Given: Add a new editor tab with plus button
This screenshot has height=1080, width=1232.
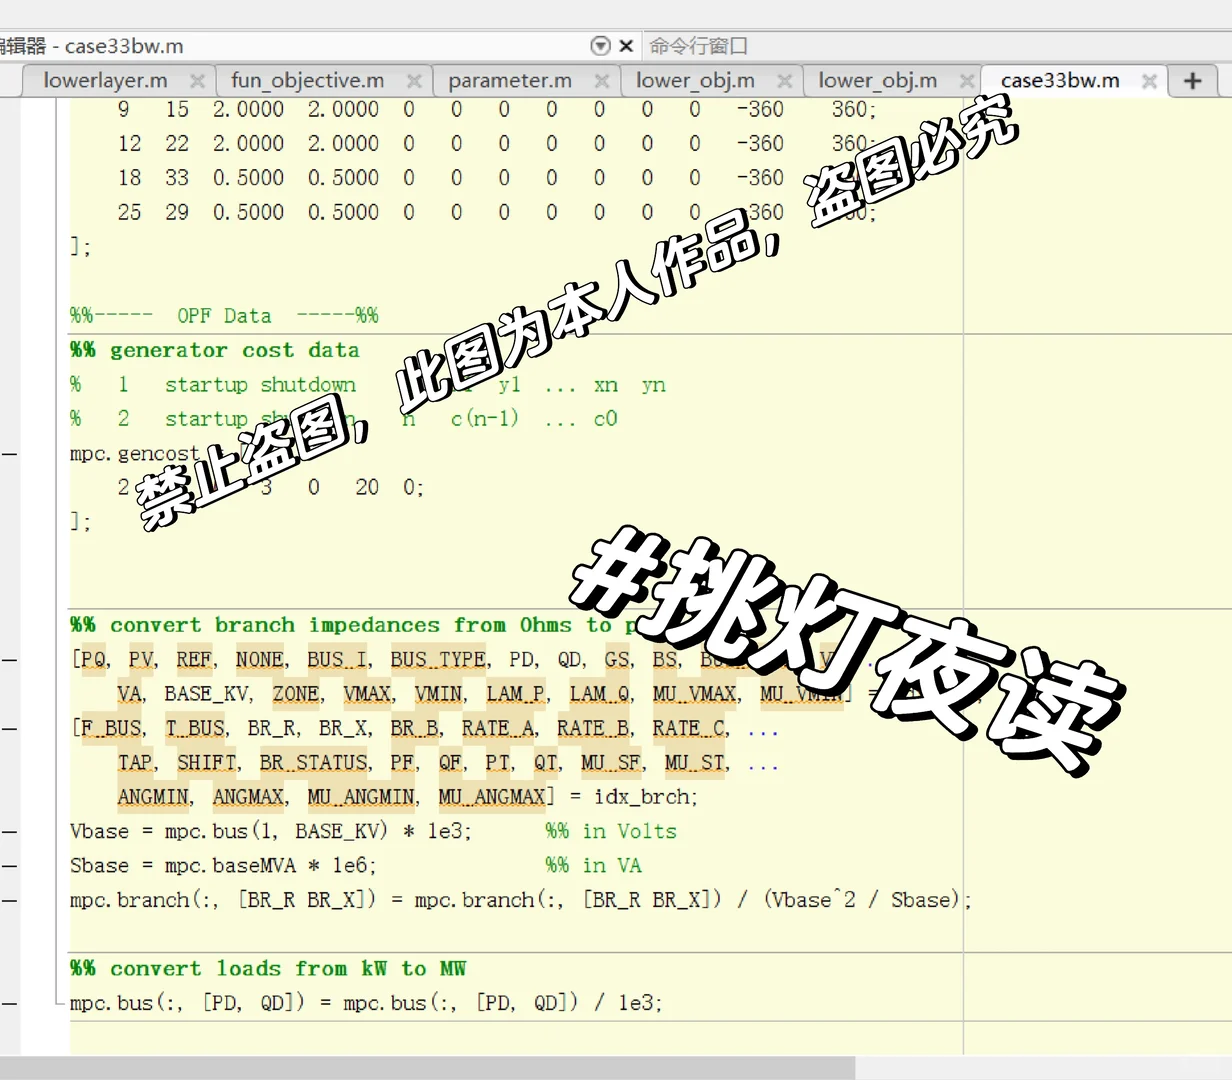Looking at the screenshot, I should coord(1192,81).
